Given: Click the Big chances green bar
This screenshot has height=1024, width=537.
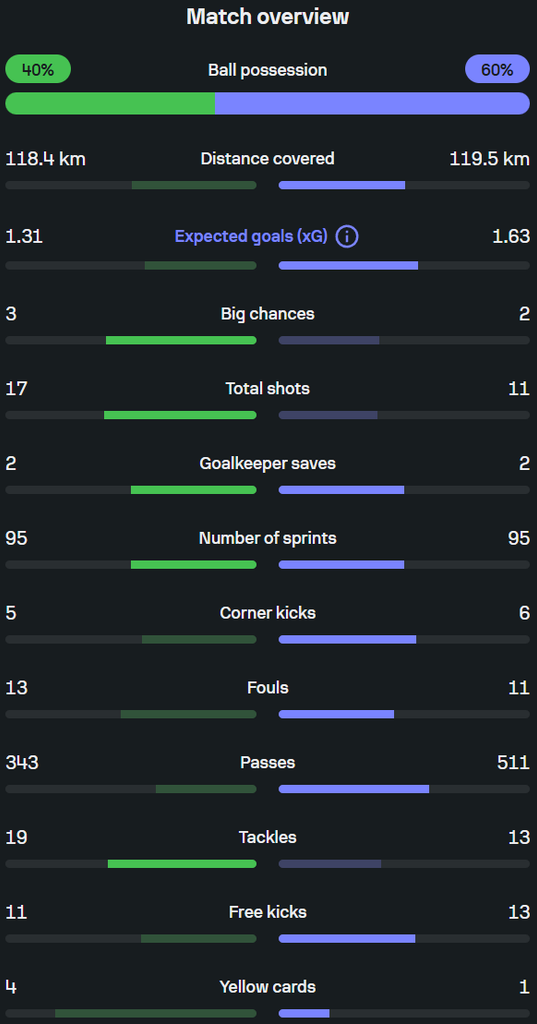Looking at the screenshot, I should coord(181,340).
